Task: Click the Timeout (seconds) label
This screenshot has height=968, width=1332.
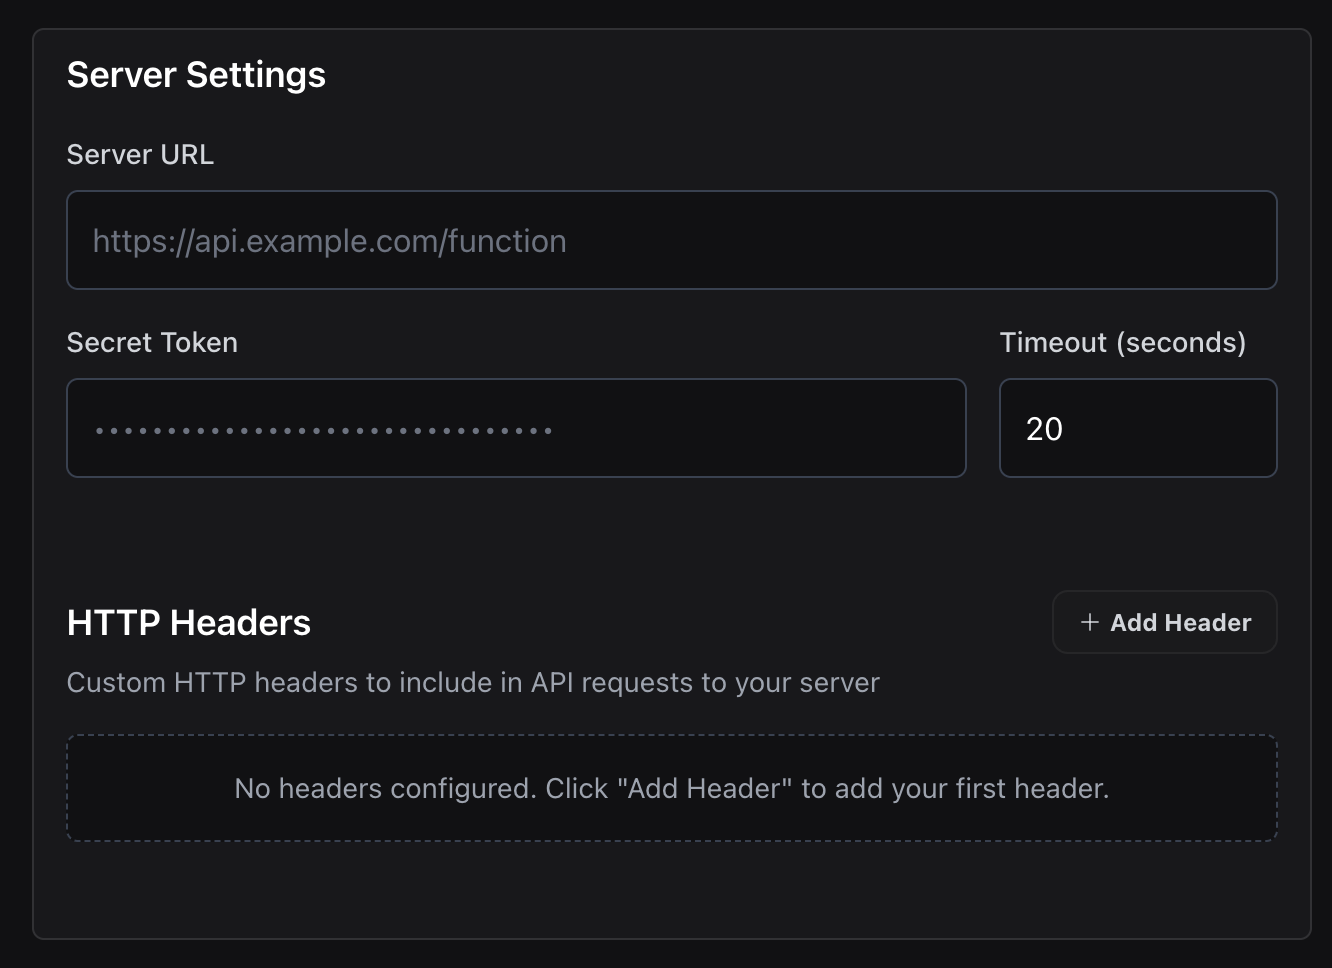Action: point(1122,343)
